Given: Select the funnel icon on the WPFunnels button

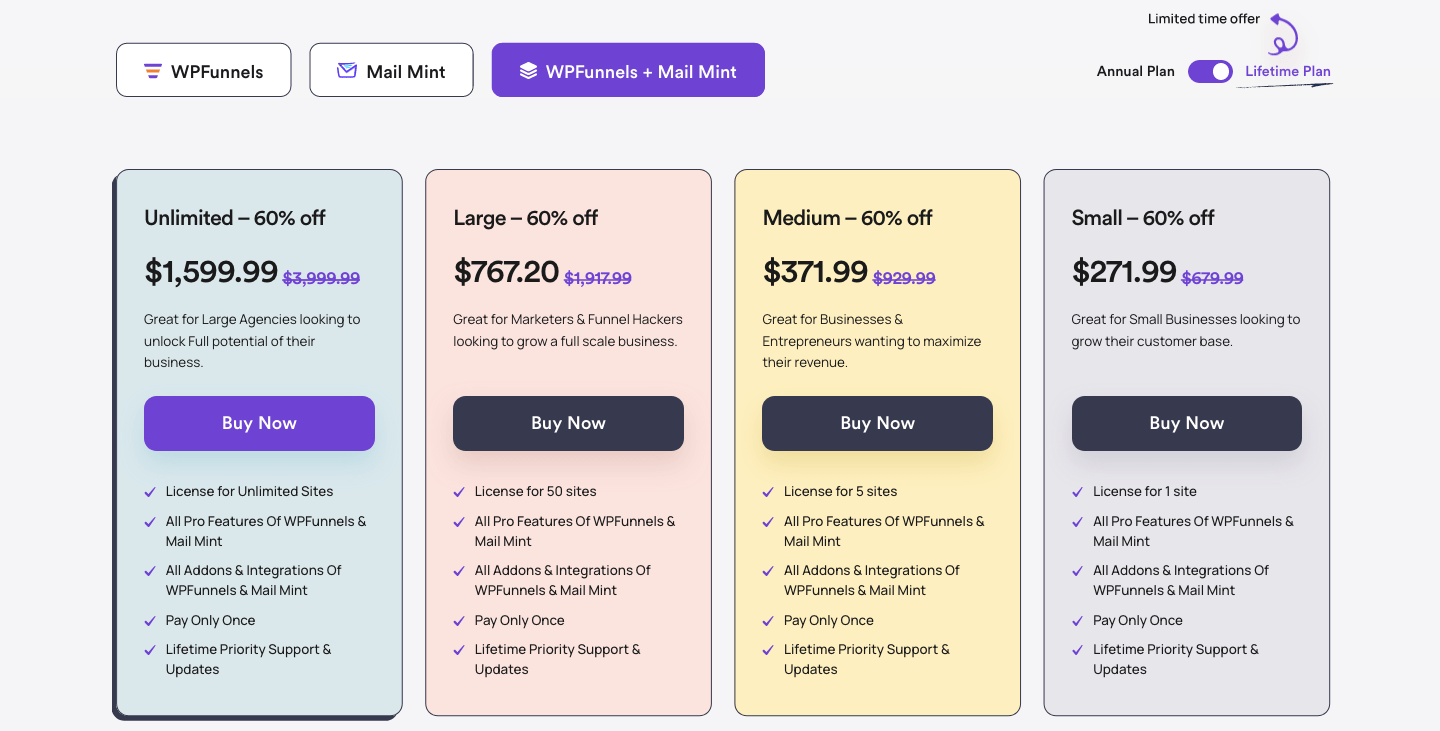Looking at the screenshot, I should tap(152, 70).
